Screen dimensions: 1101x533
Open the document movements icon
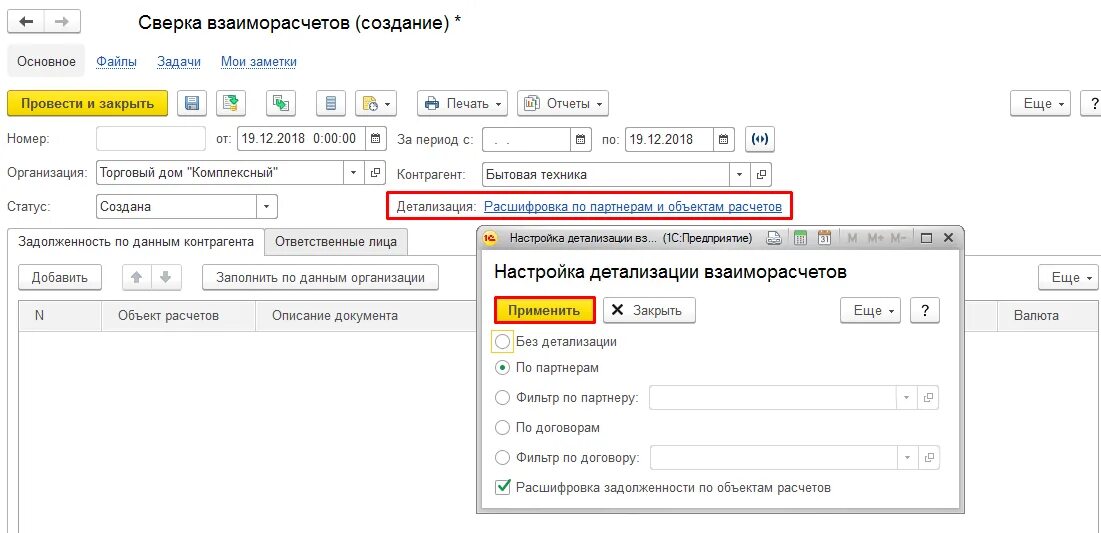[280, 103]
